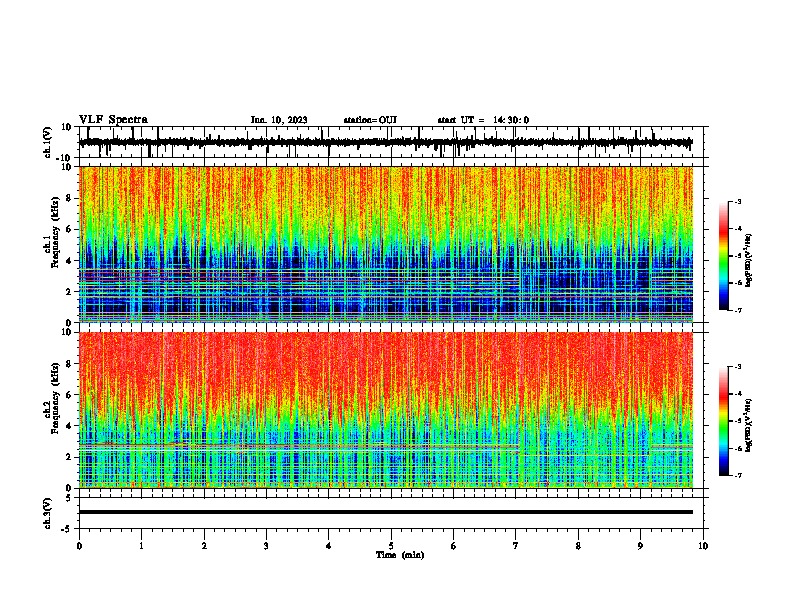Click the "3" tick on the Time axis
This screenshot has width=792, height=612.
(x=266, y=546)
